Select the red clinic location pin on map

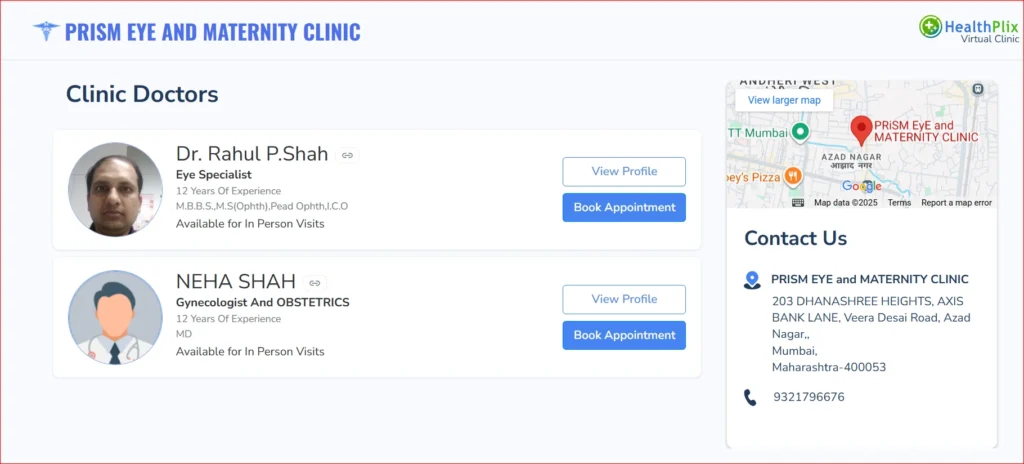point(861,131)
